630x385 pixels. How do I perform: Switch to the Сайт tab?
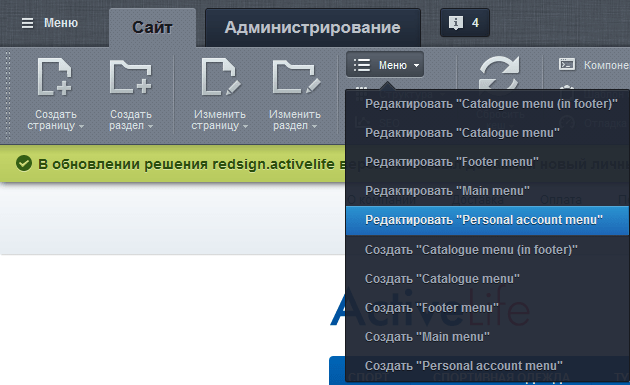pos(152,27)
